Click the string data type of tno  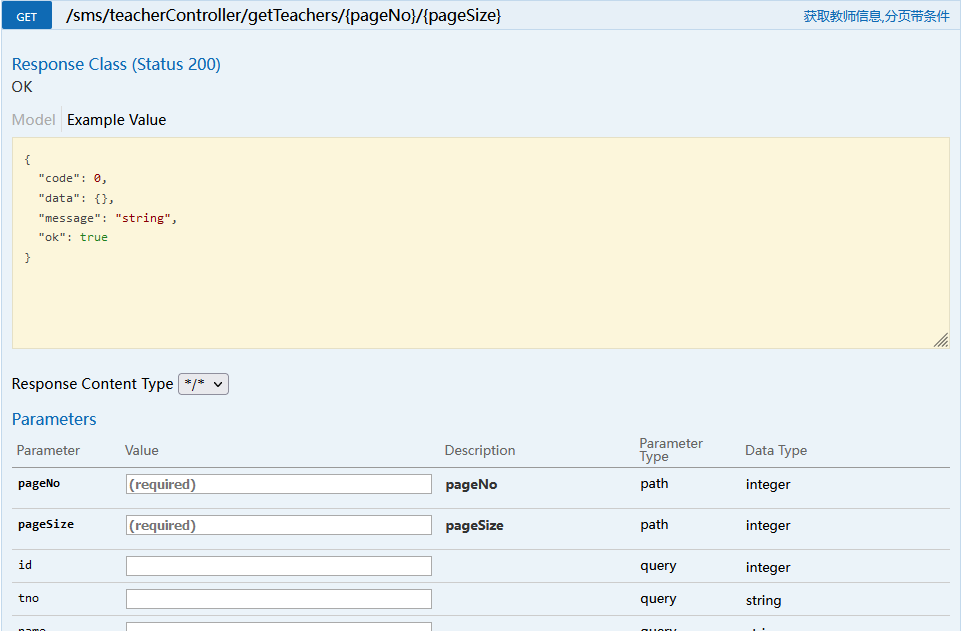[764, 600]
